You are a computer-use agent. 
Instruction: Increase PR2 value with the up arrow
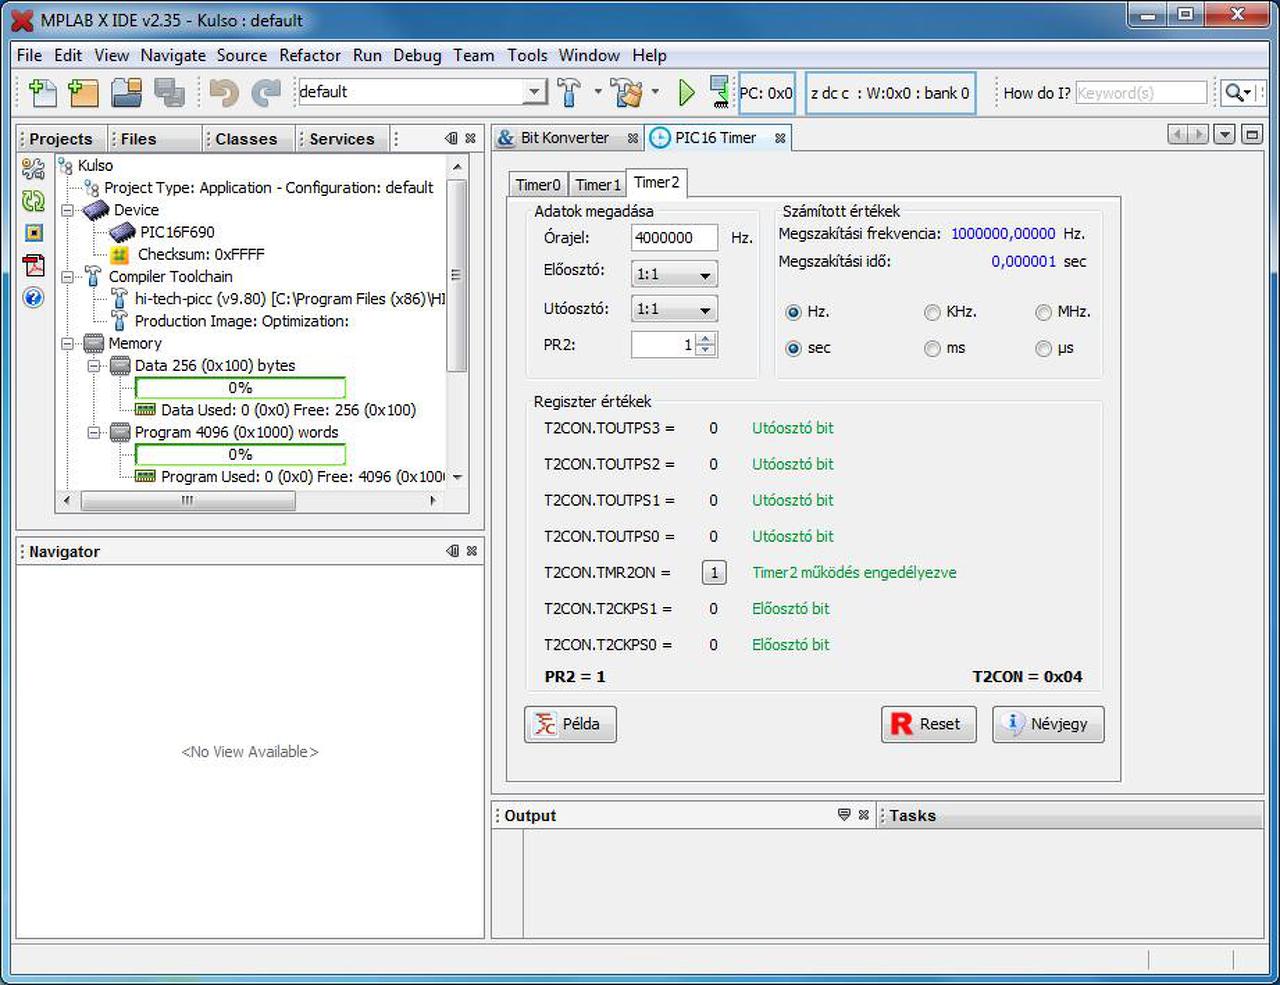click(x=706, y=338)
